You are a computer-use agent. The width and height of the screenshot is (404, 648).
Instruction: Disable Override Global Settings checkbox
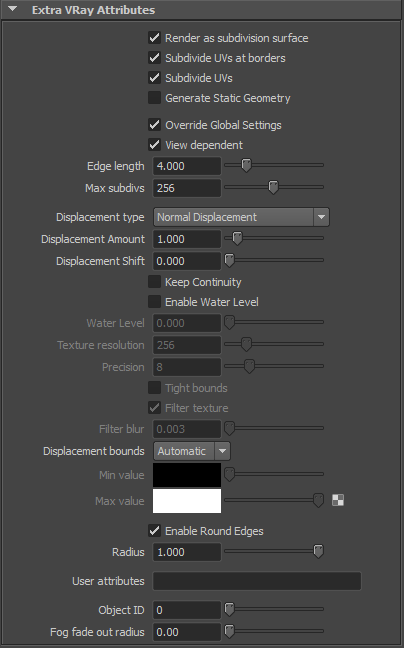[154, 125]
